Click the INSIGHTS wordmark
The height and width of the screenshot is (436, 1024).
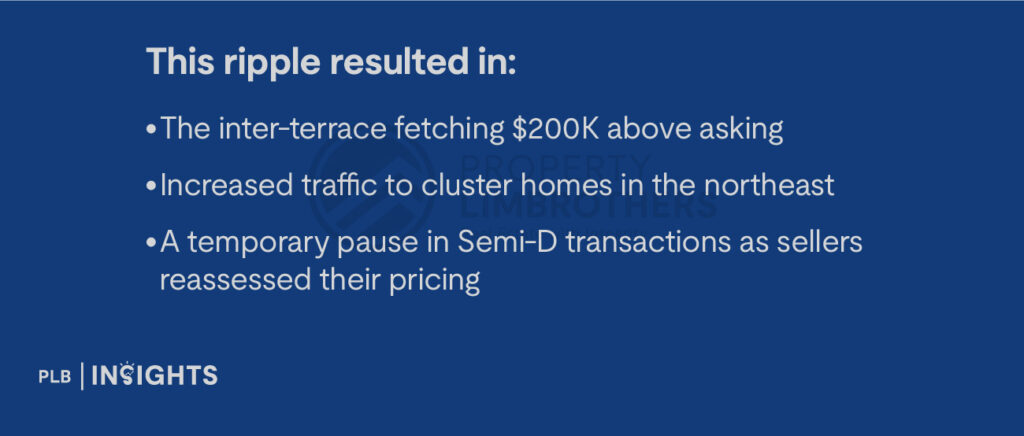(155, 376)
